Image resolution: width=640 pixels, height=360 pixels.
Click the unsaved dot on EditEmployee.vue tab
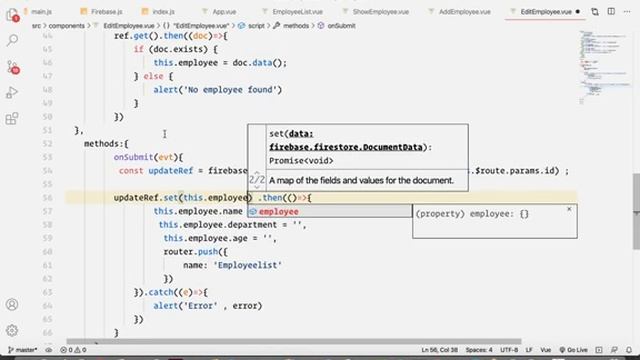point(578,12)
